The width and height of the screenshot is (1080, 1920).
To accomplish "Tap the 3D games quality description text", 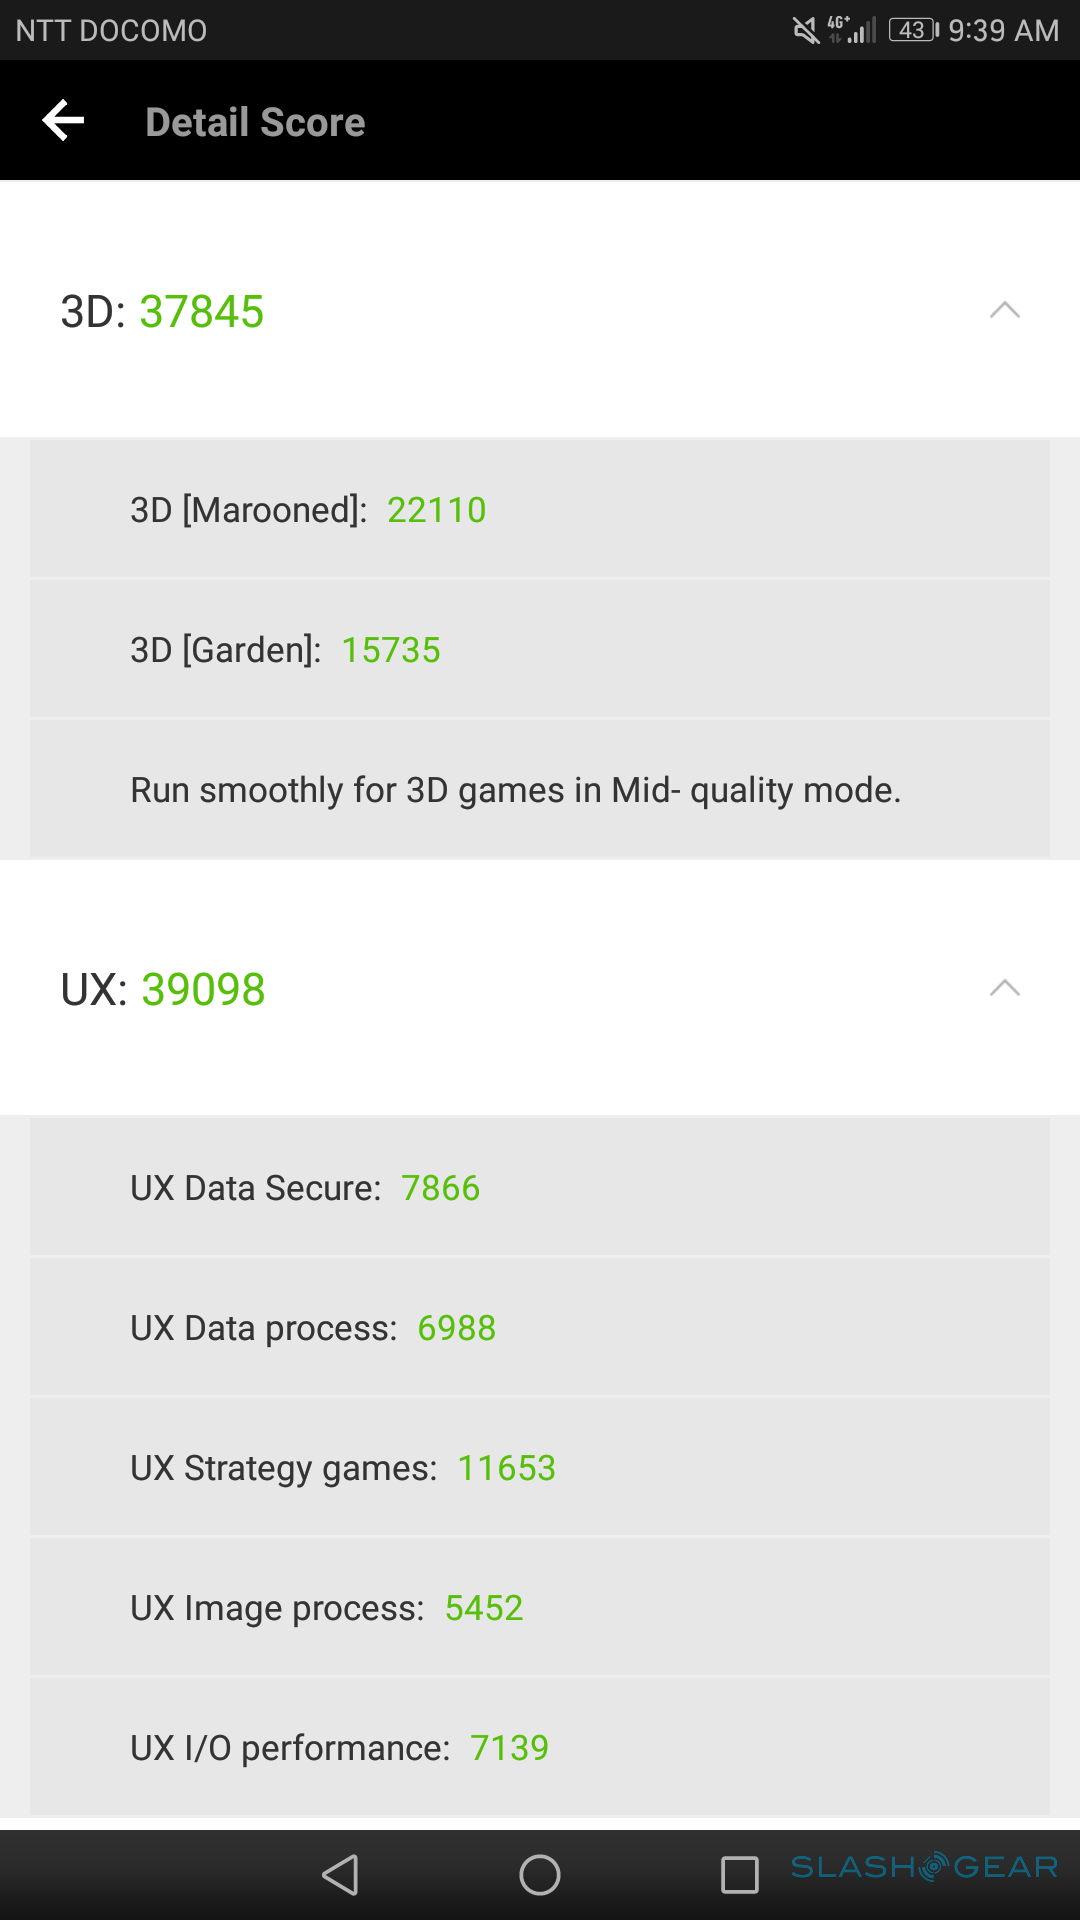I will [x=515, y=790].
